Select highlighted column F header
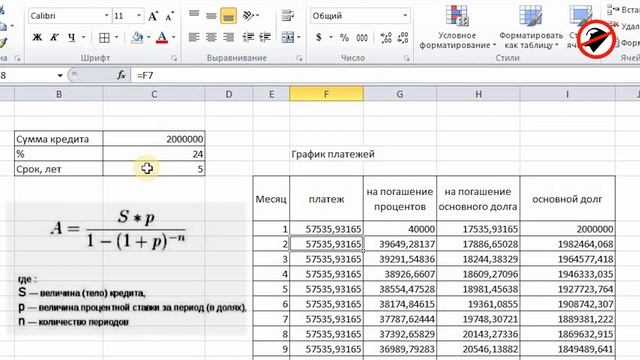 [x=326, y=94]
